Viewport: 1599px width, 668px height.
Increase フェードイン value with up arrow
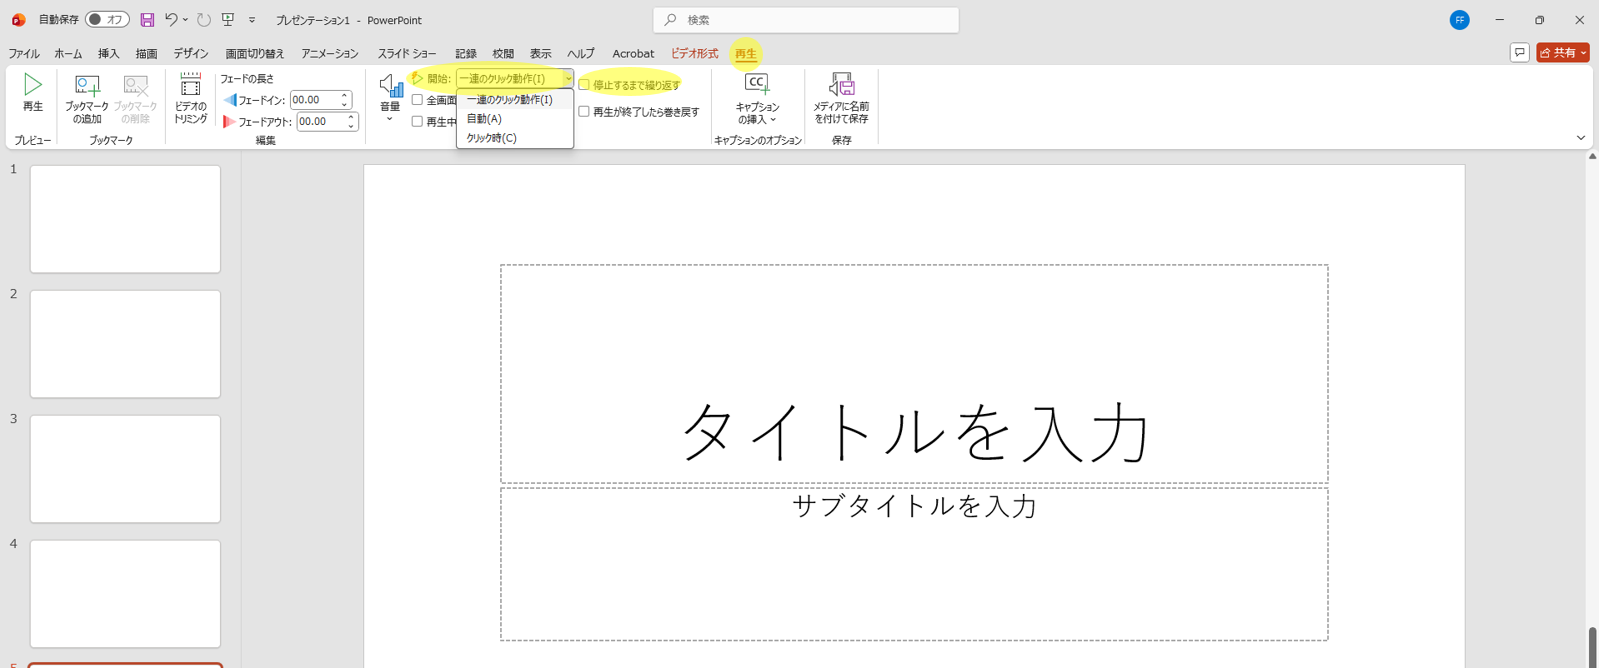(x=344, y=95)
